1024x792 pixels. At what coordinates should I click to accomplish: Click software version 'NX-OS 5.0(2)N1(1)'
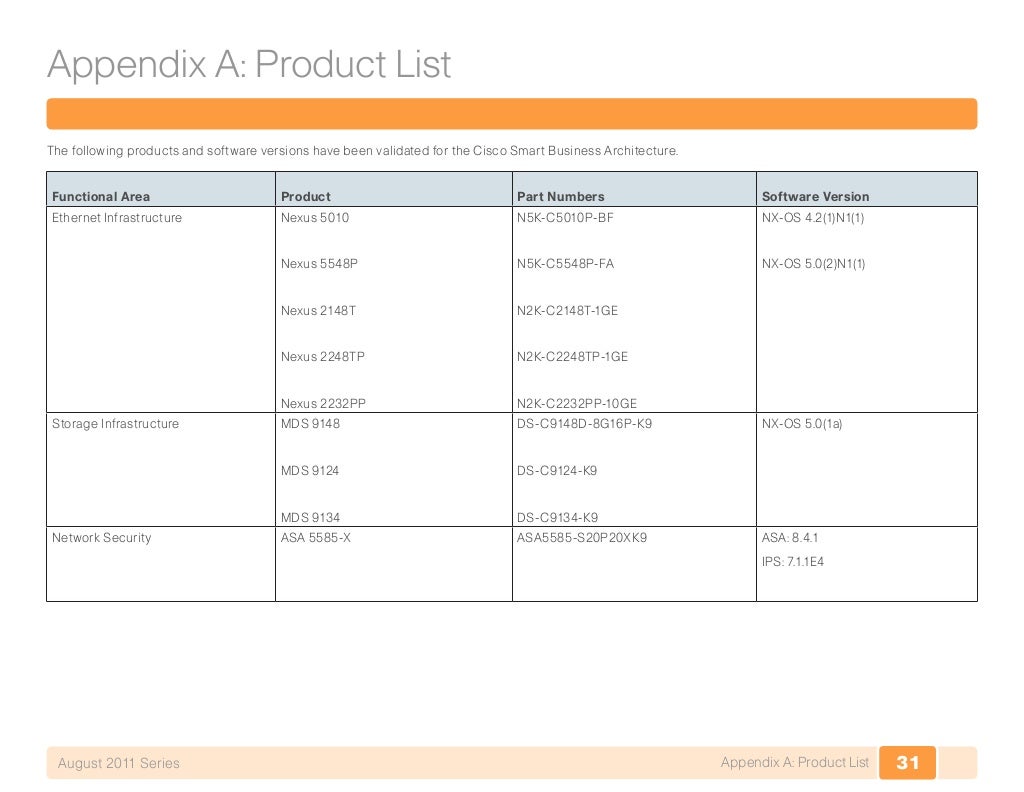coord(814,264)
